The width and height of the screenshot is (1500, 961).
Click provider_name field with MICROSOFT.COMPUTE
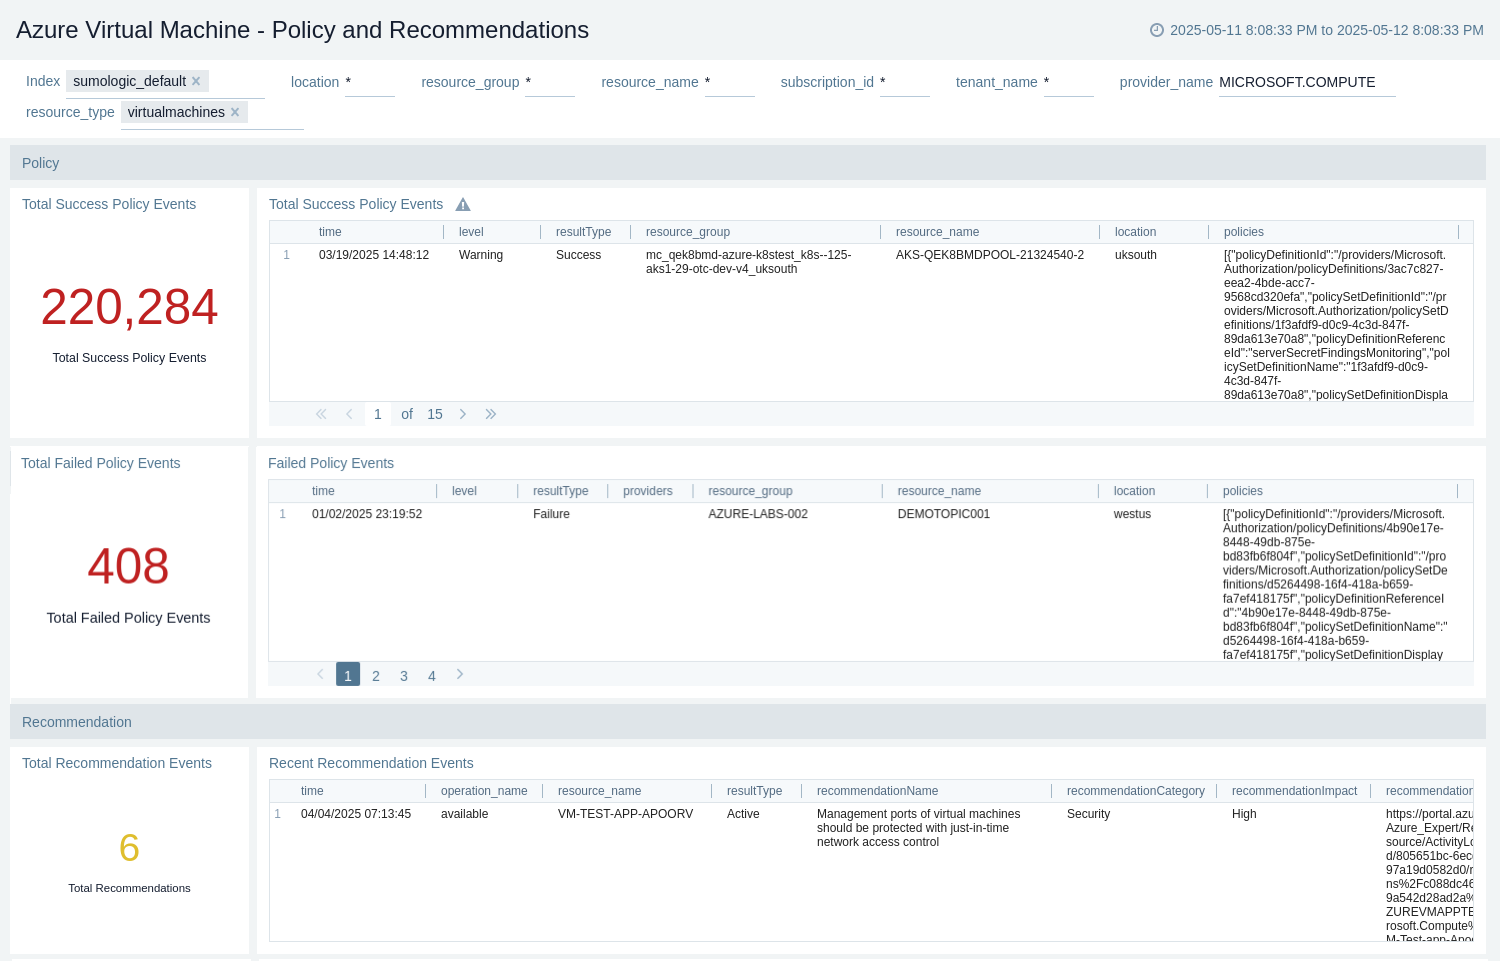(1307, 82)
